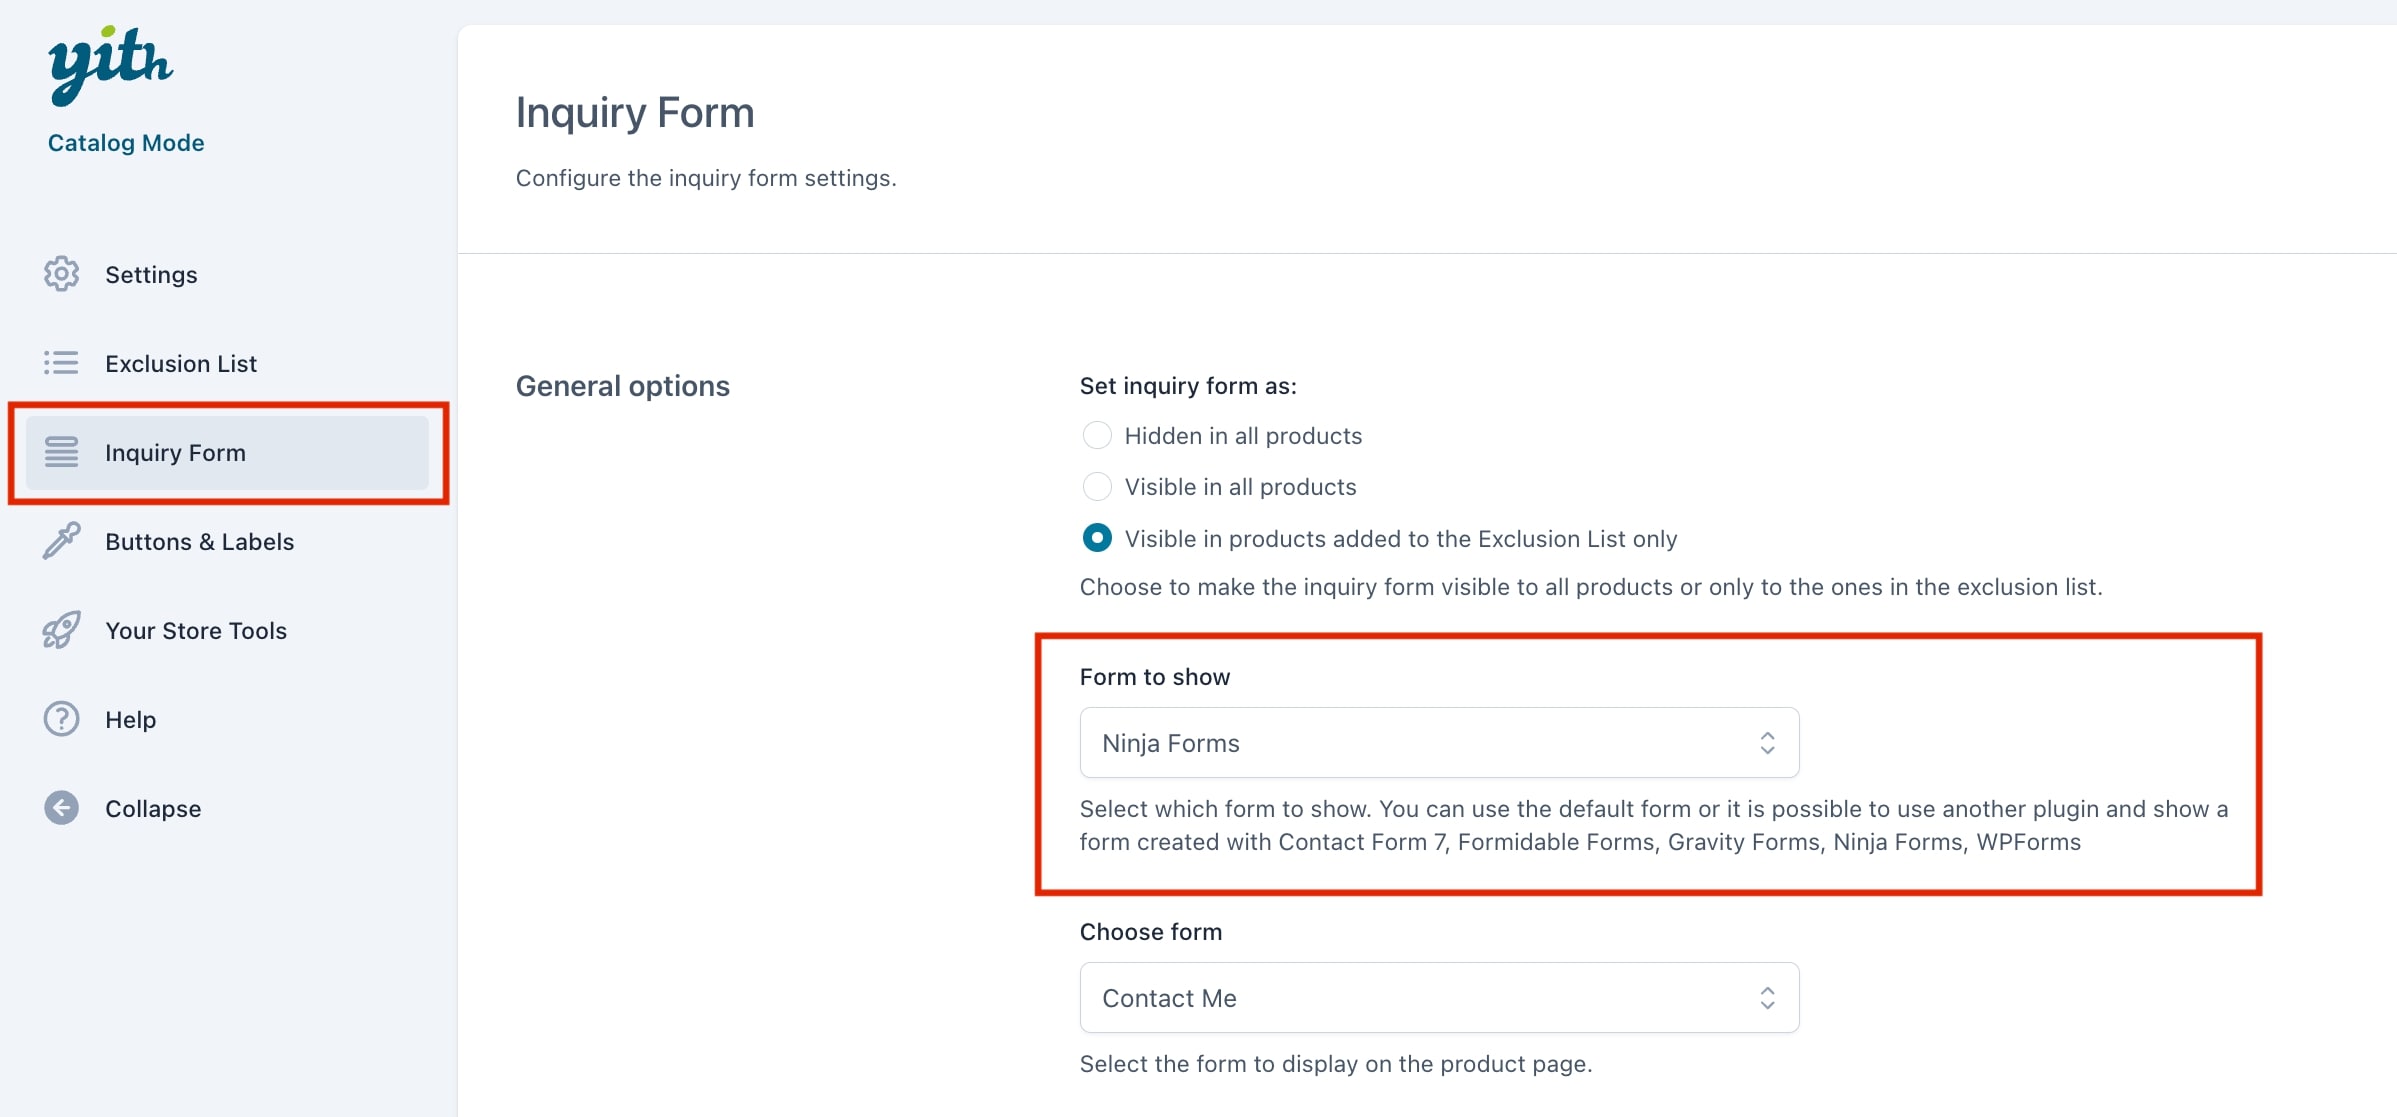Click 'Select the form to display on the product page.'
The height and width of the screenshot is (1117, 2397).
tap(1336, 1064)
